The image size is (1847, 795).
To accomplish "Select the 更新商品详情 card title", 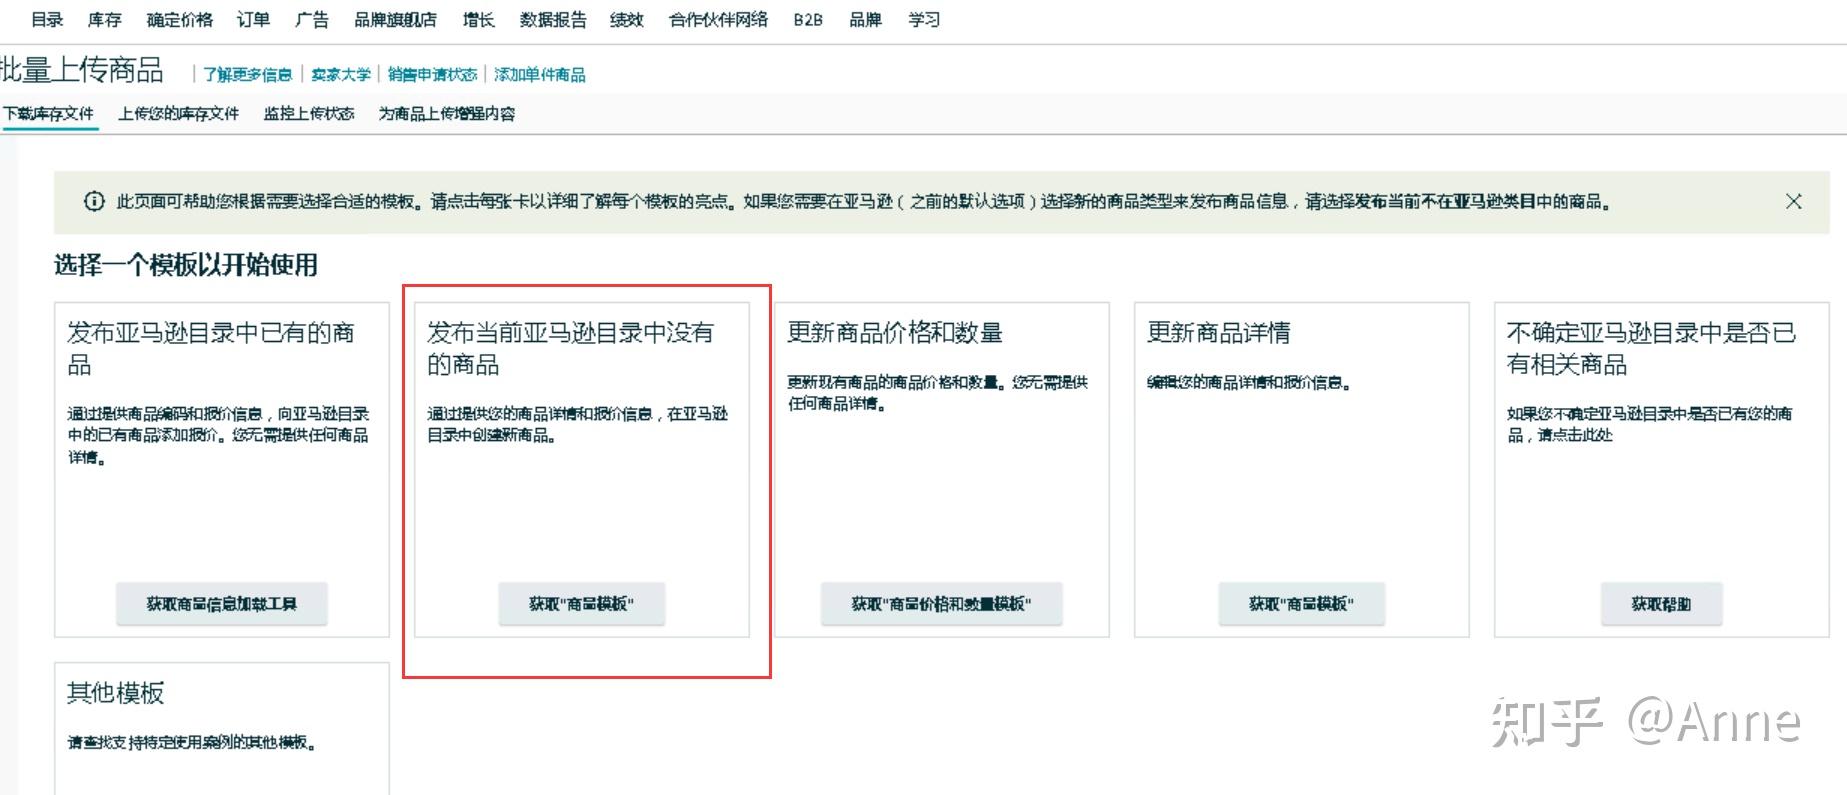I will (1218, 332).
